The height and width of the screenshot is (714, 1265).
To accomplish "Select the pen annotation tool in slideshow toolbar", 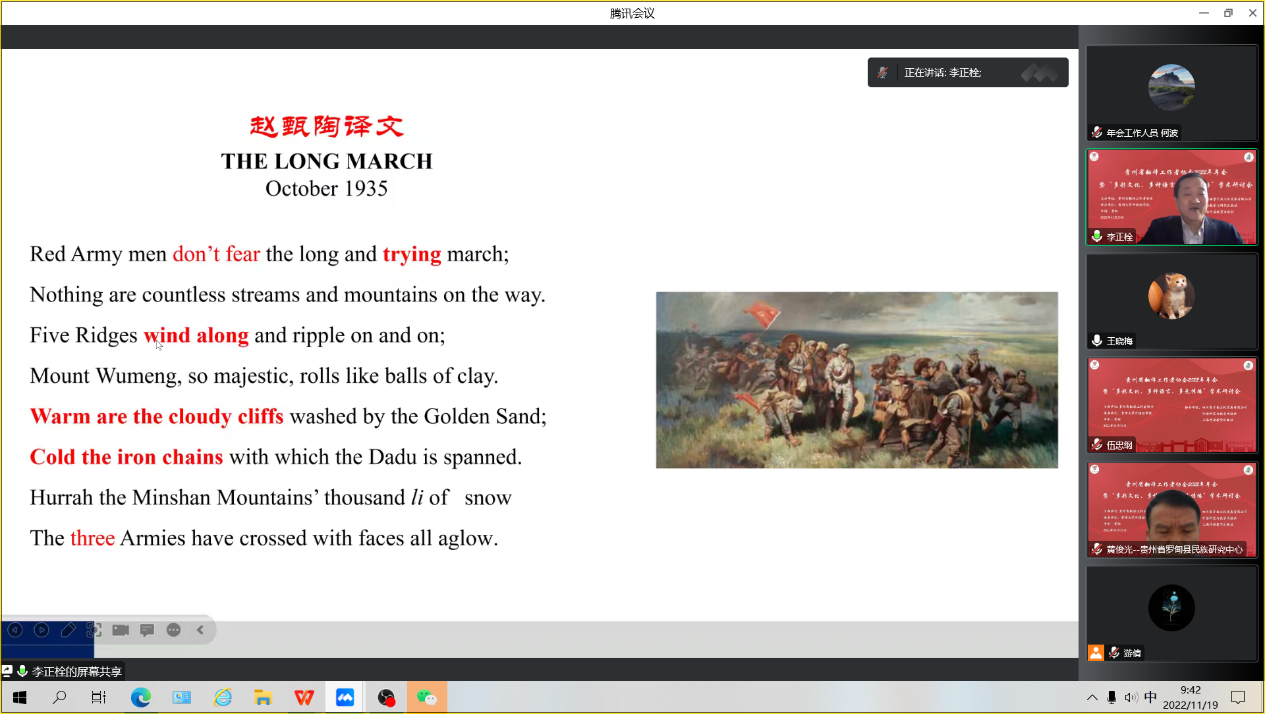I will pyautogui.click(x=68, y=630).
